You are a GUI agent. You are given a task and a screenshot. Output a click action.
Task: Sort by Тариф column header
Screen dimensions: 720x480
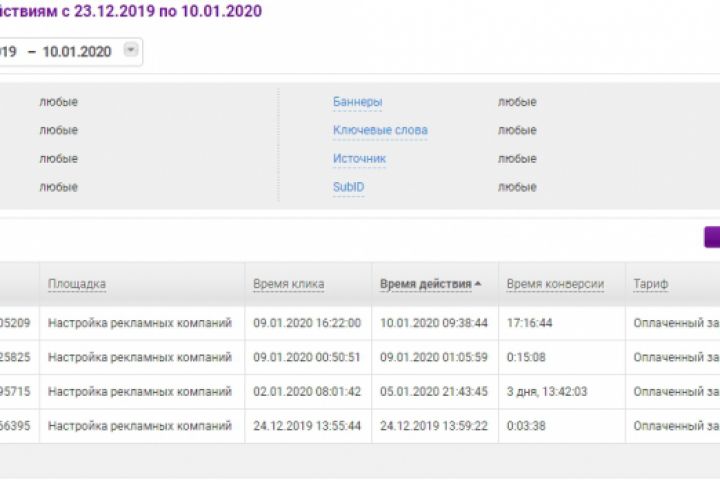650,284
